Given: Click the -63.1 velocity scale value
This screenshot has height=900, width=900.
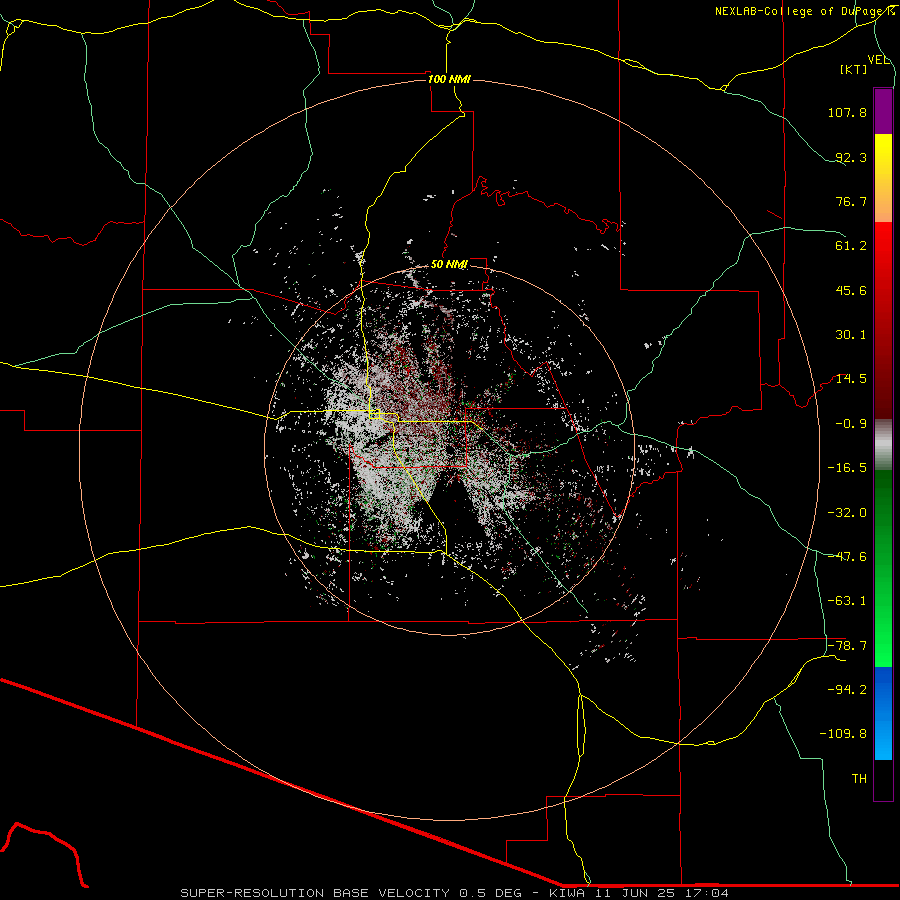Looking at the screenshot, I should 847,601.
